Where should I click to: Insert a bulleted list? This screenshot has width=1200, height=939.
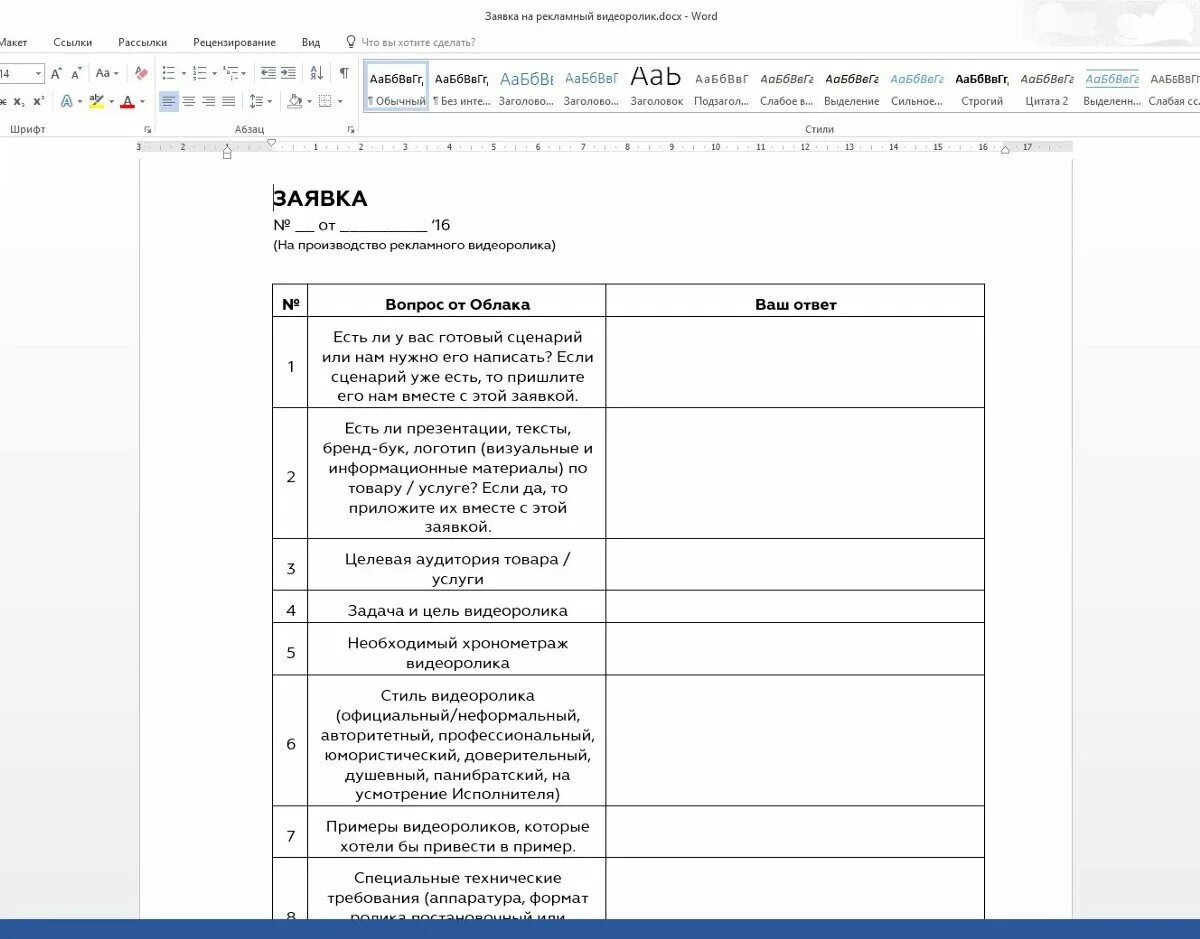168,73
